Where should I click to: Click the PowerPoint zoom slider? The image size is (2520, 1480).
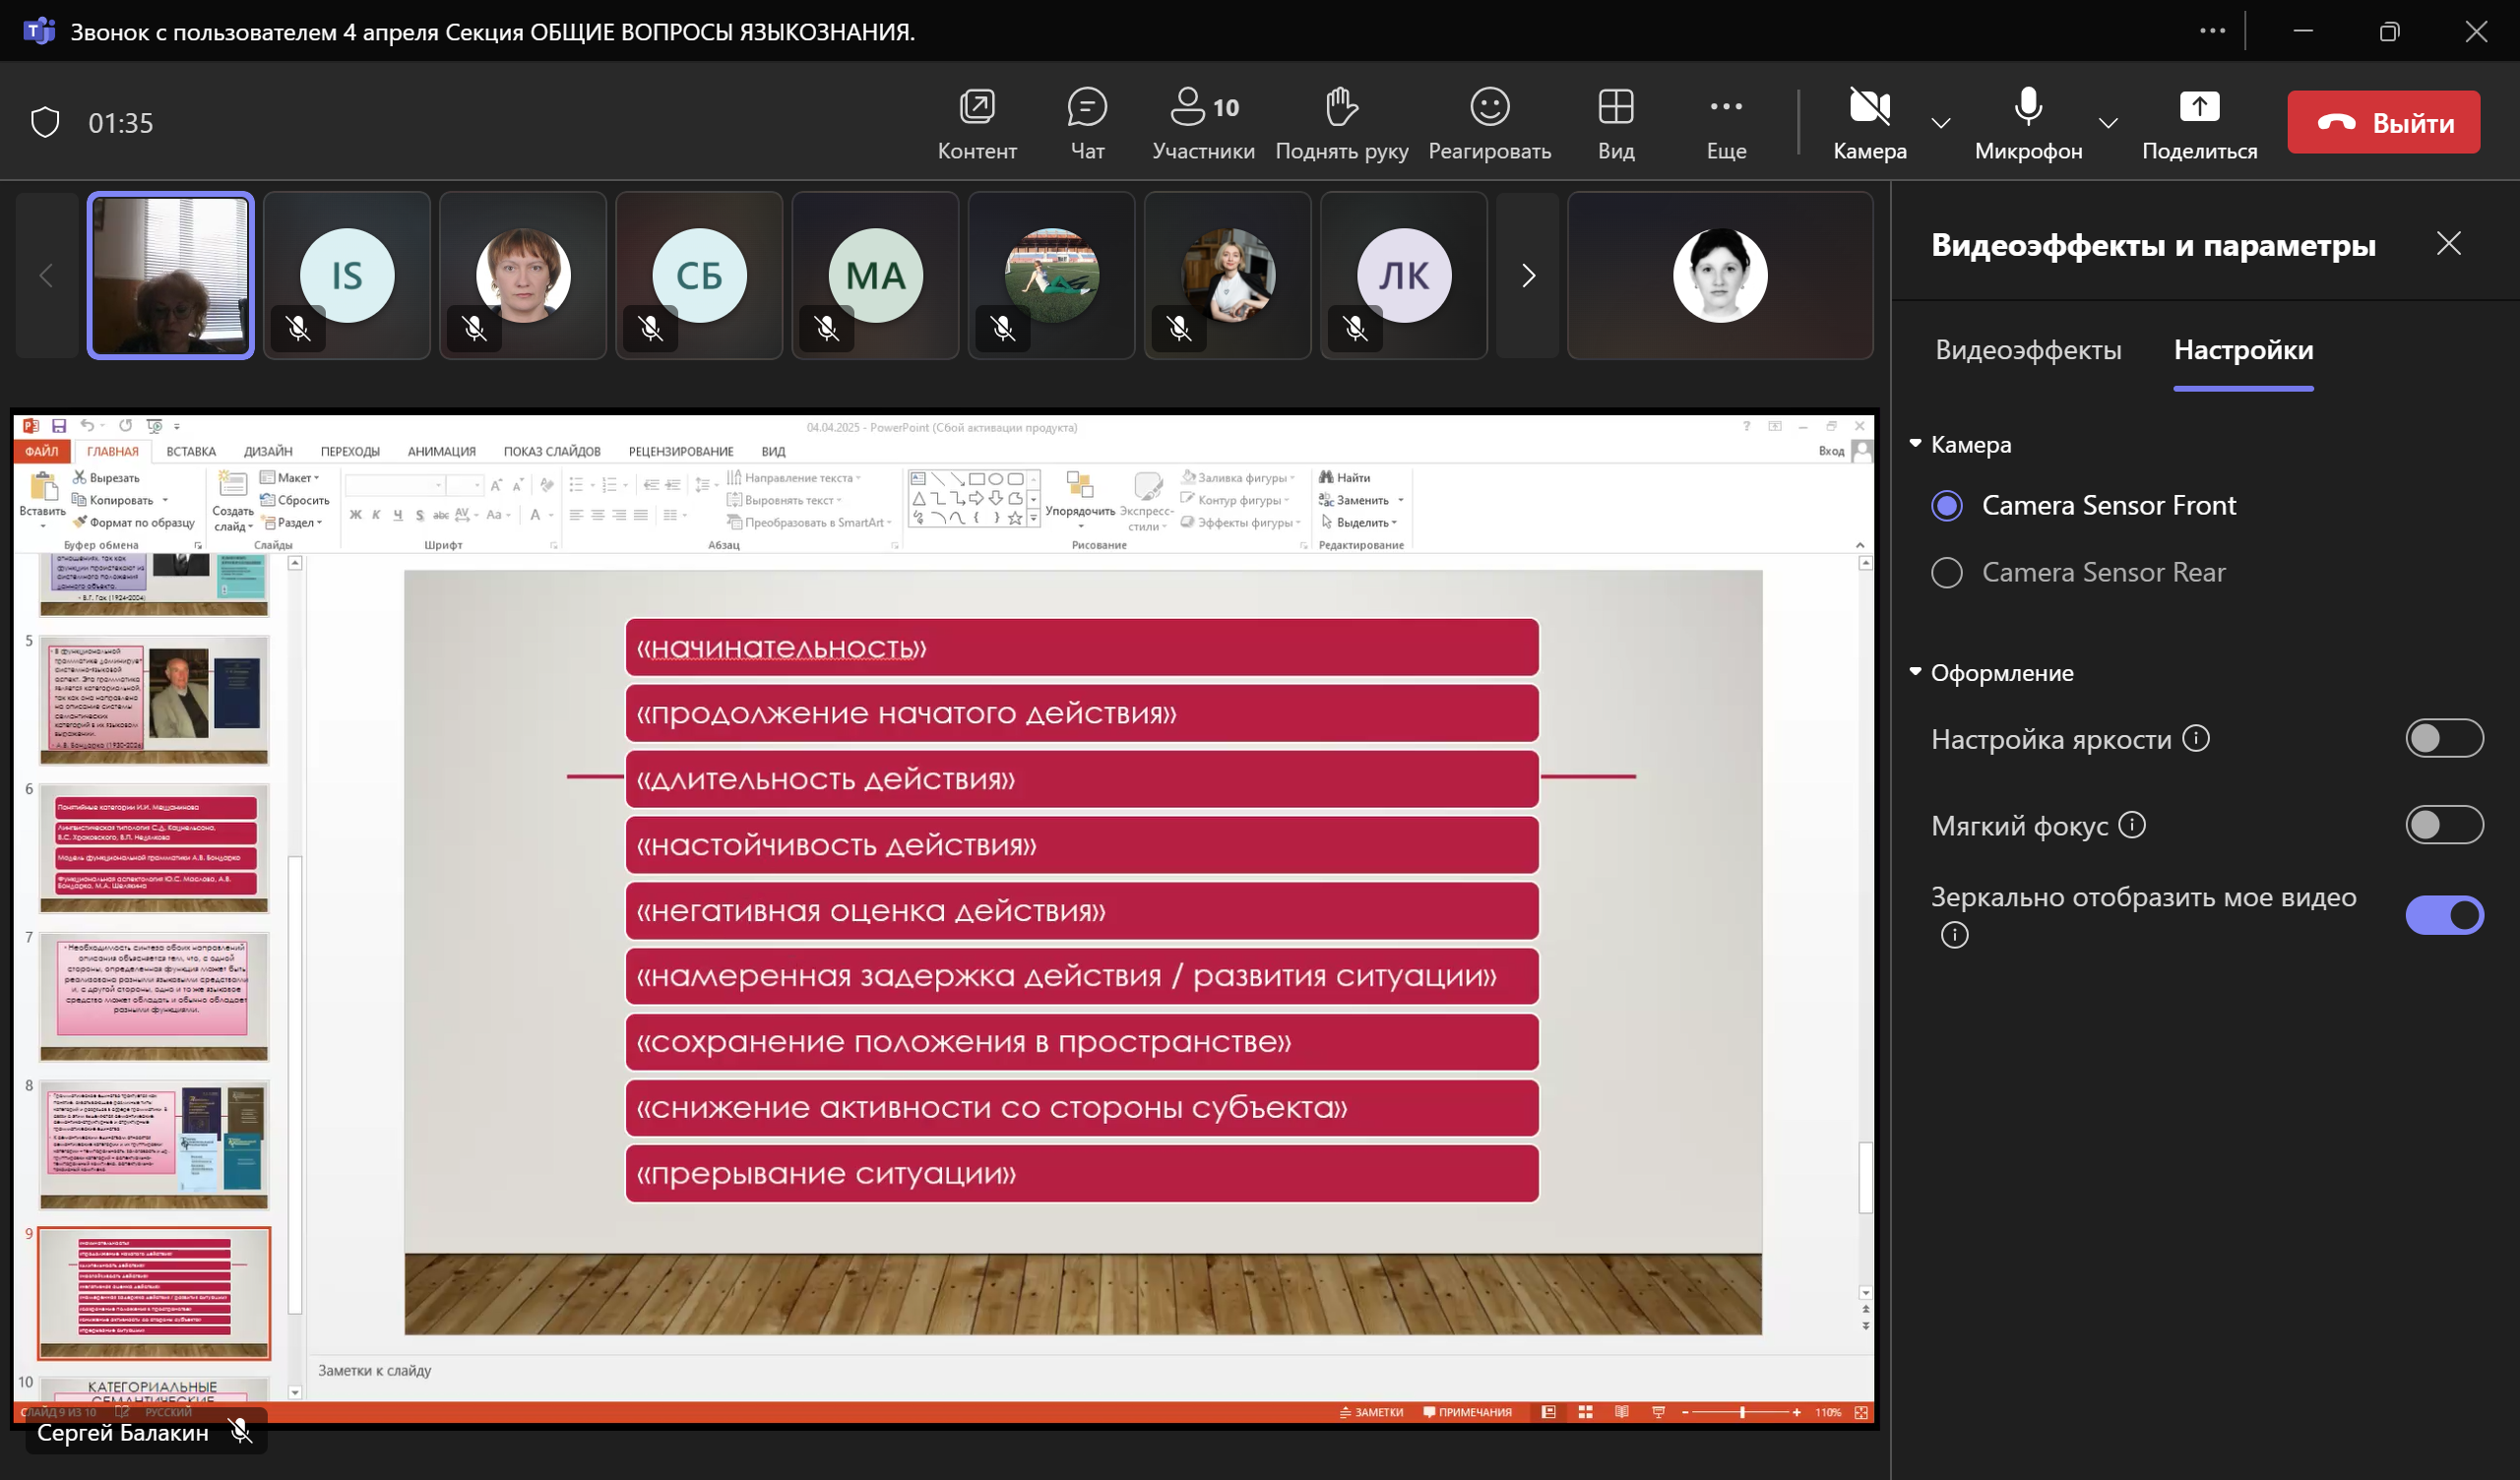click(1741, 1413)
